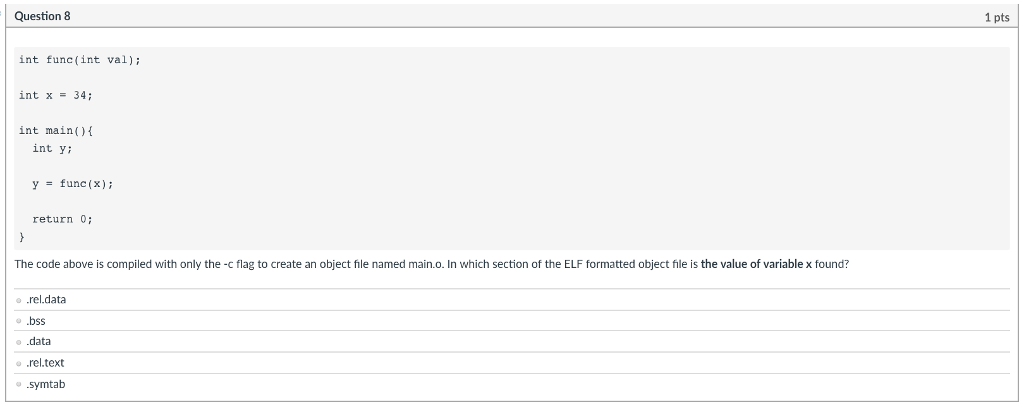Click the closing brace of main function
Image resolution: width=1024 pixels, height=407 pixels.
coord(22,237)
